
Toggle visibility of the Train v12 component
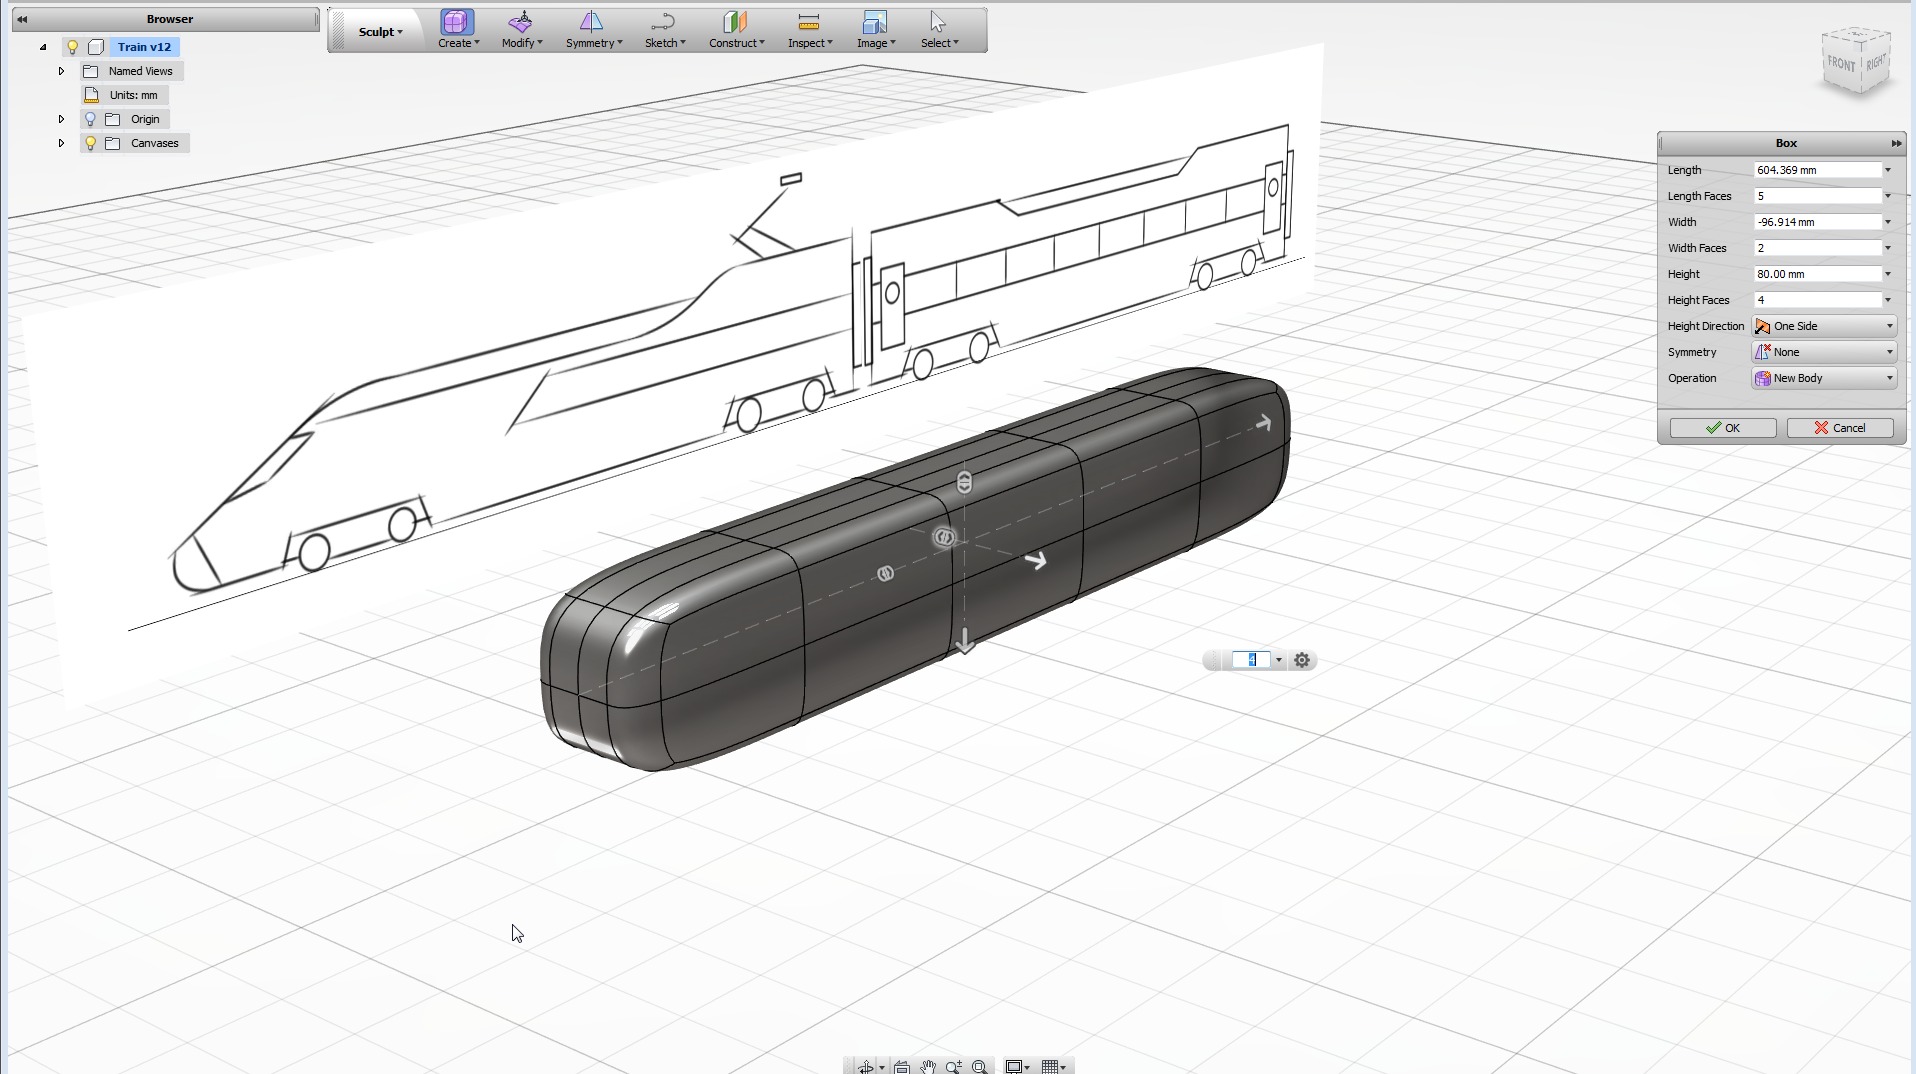point(72,47)
